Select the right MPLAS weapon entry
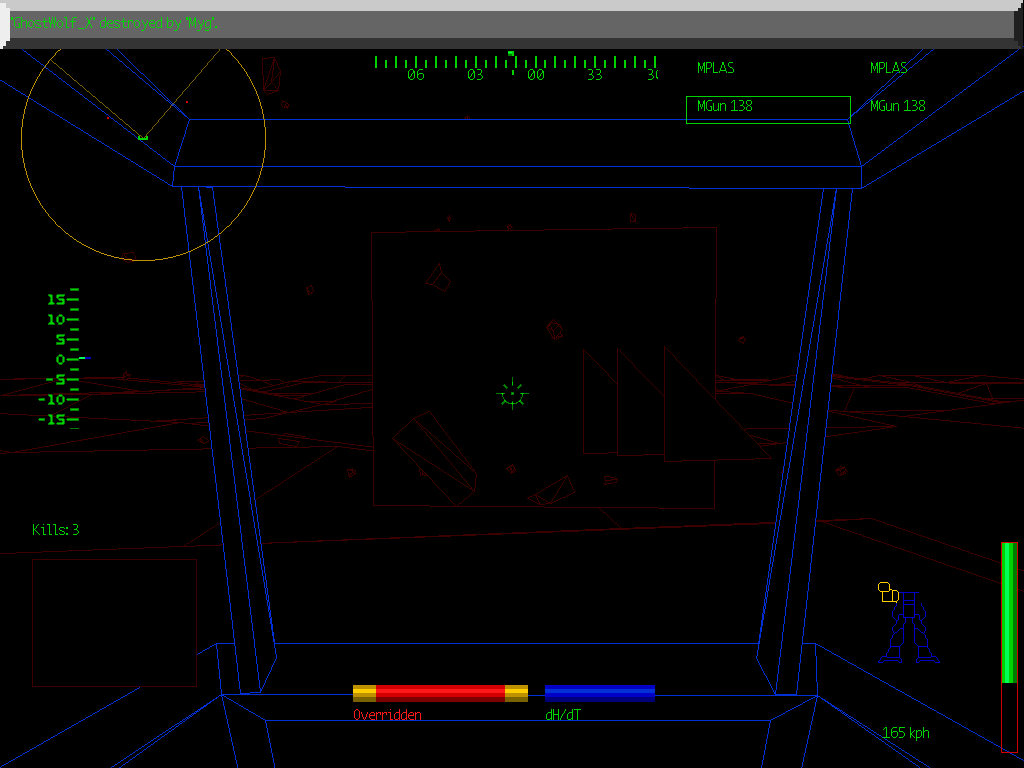 point(888,68)
